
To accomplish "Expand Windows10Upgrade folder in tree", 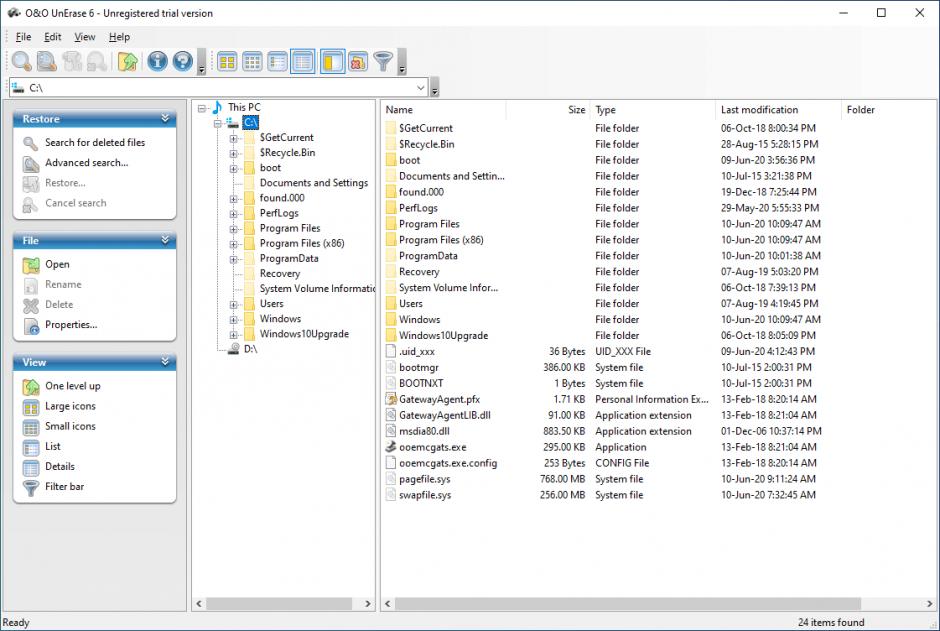I will pos(233,334).
